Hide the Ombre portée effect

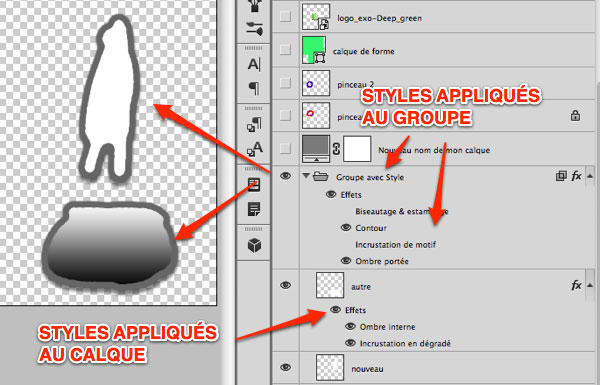coord(346,261)
